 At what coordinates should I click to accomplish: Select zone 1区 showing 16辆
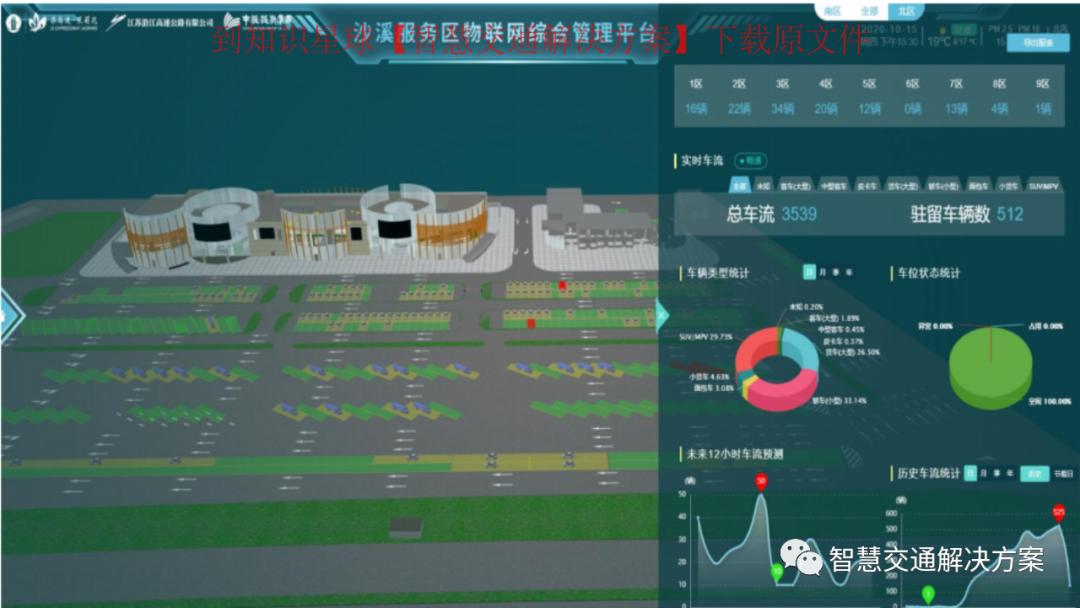693,95
